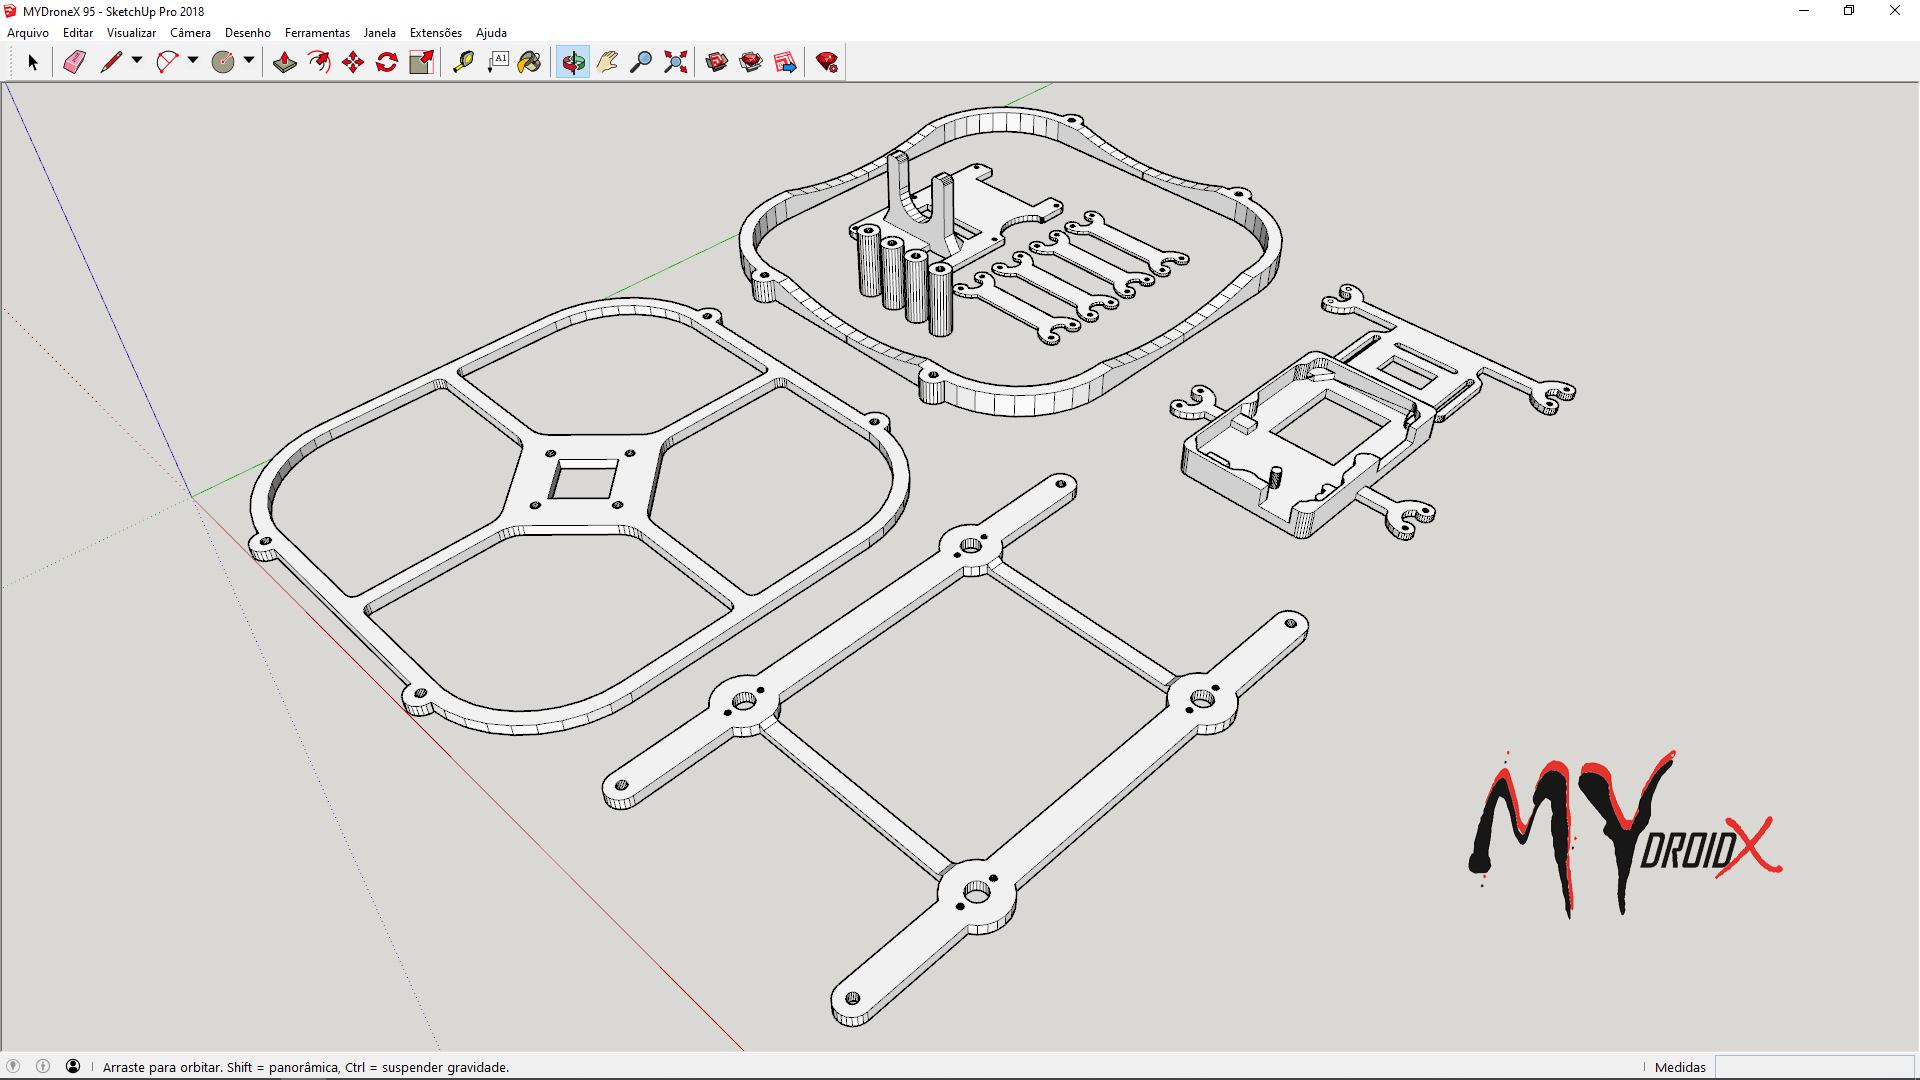Select the Pan hand tool
Viewport: 1920px width, 1080px height.
pyautogui.click(x=607, y=62)
